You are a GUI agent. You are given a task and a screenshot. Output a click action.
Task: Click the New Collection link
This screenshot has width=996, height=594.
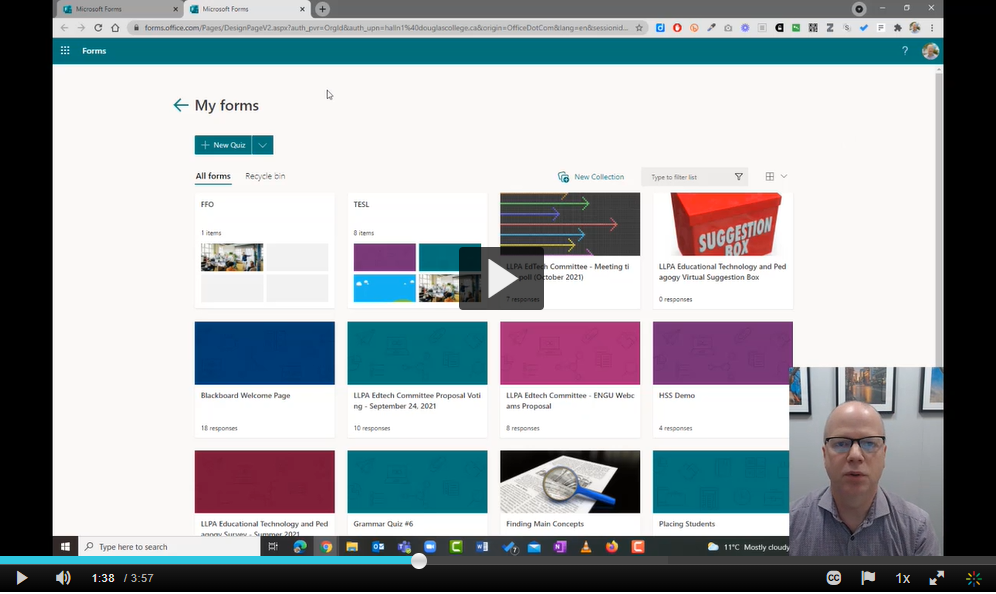[591, 177]
